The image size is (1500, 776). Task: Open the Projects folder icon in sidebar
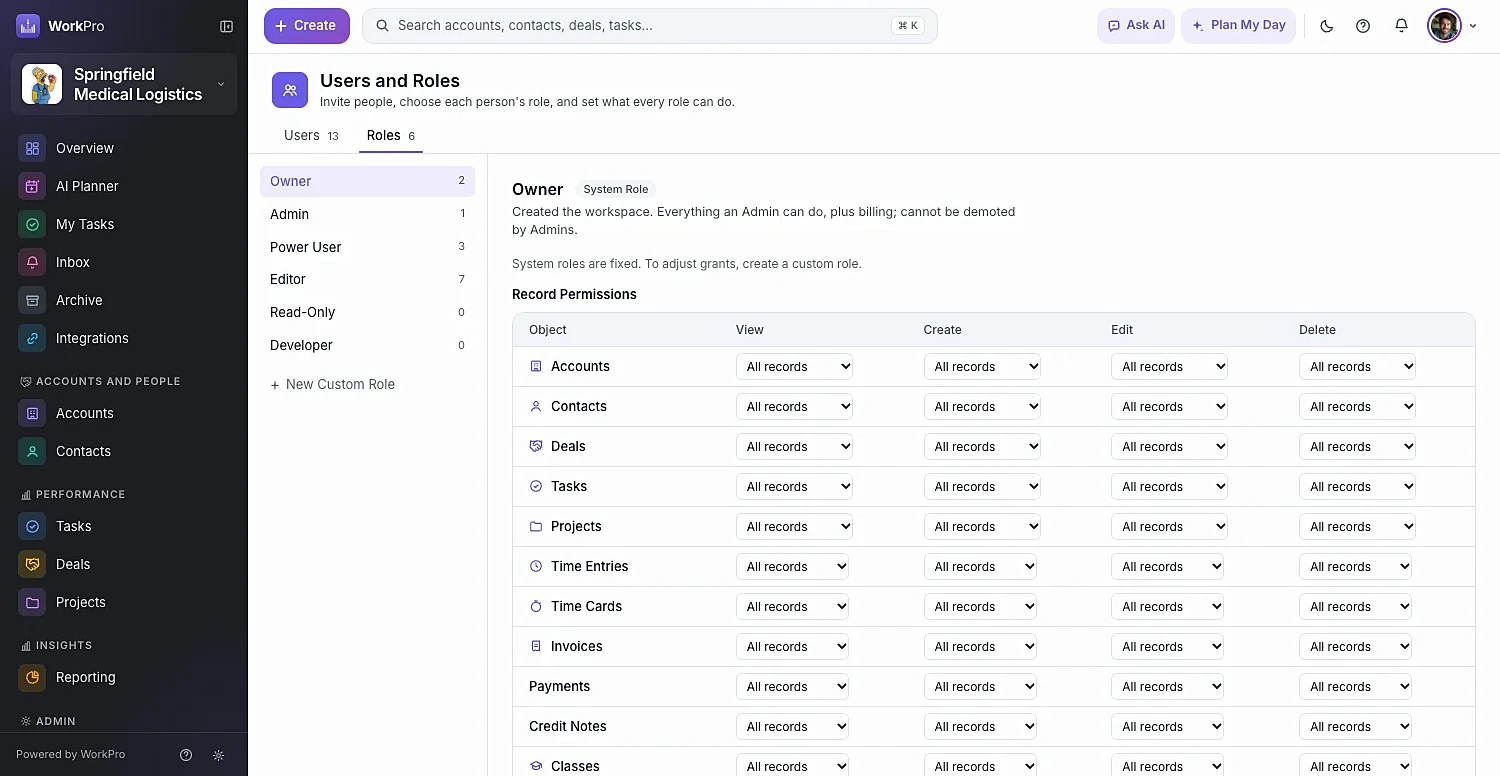pyautogui.click(x=32, y=602)
